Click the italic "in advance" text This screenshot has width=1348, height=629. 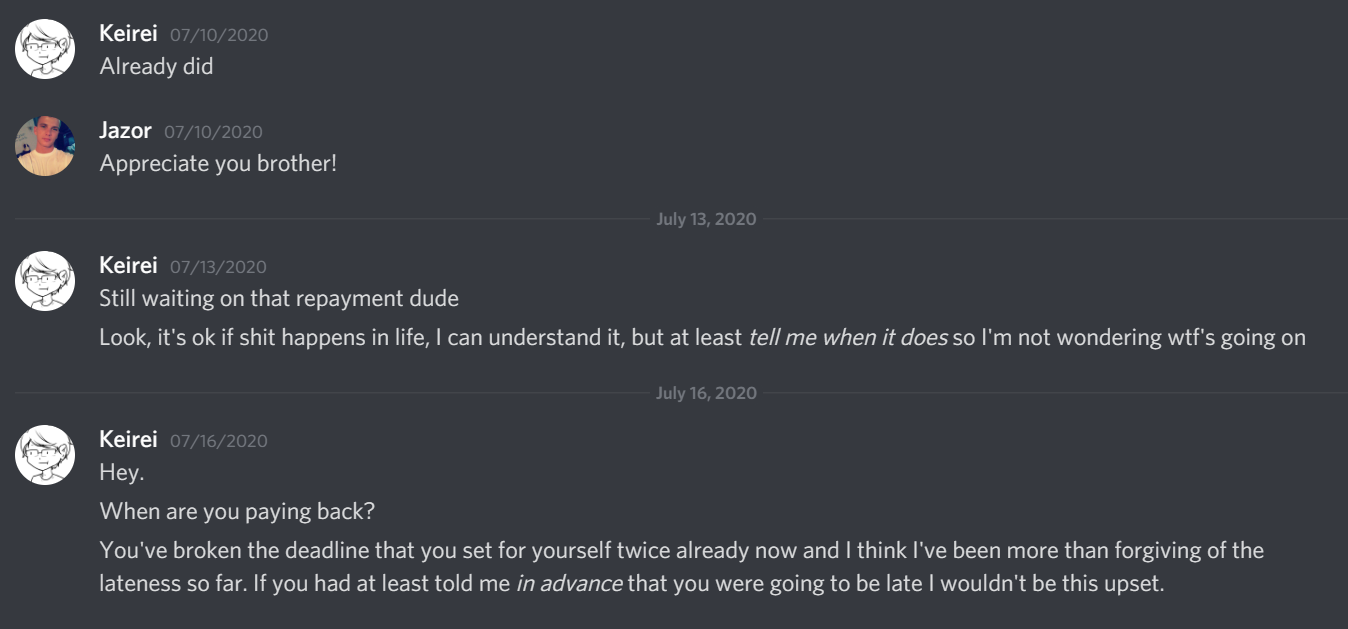pyautogui.click(x=569, y=584)
